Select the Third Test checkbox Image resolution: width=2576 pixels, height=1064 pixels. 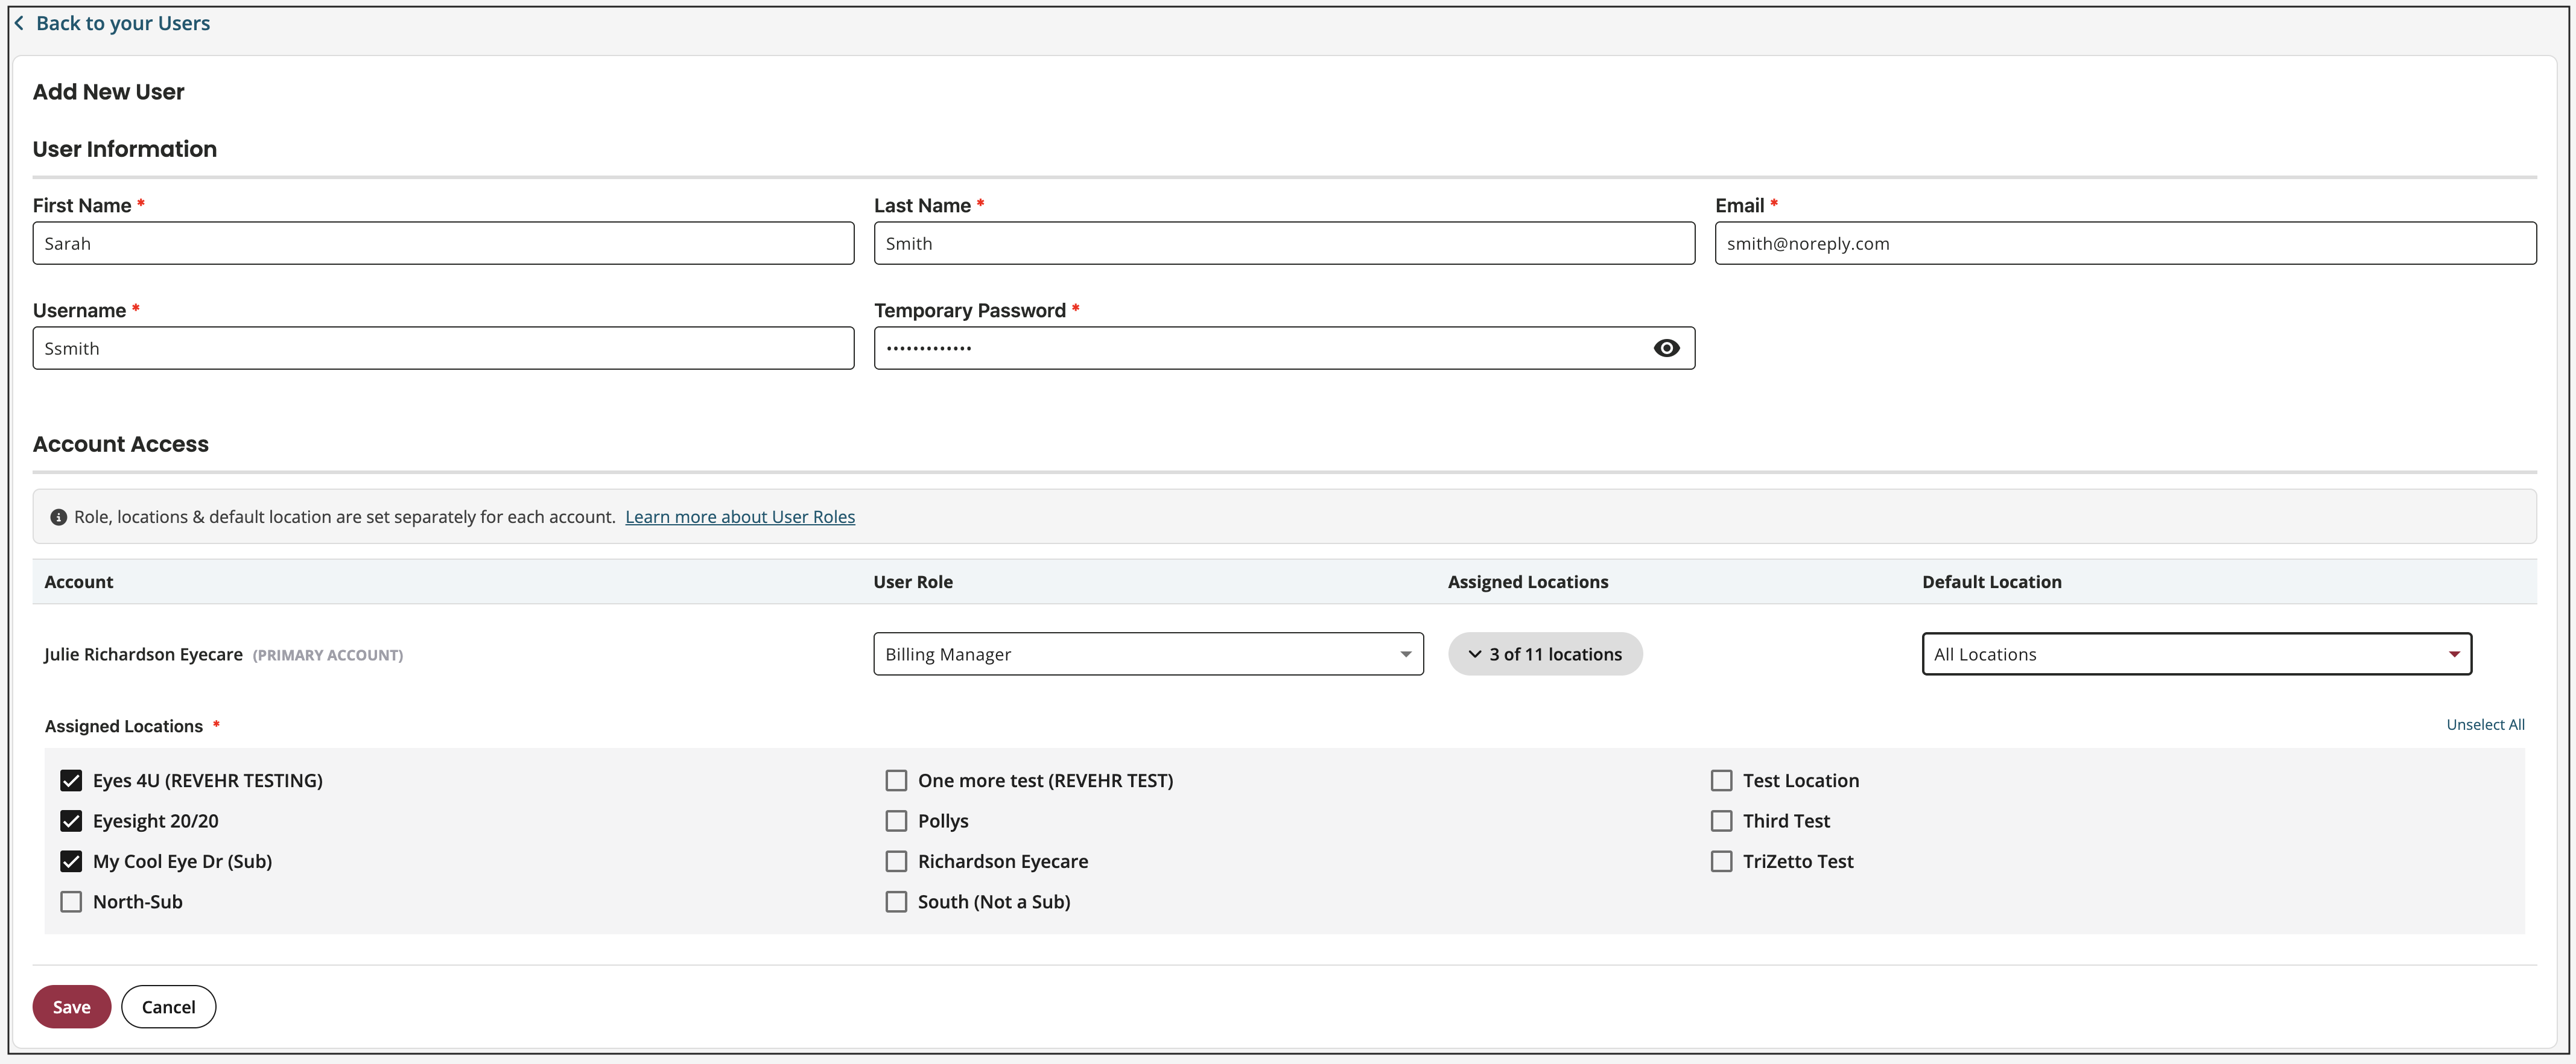[1721, 821]
